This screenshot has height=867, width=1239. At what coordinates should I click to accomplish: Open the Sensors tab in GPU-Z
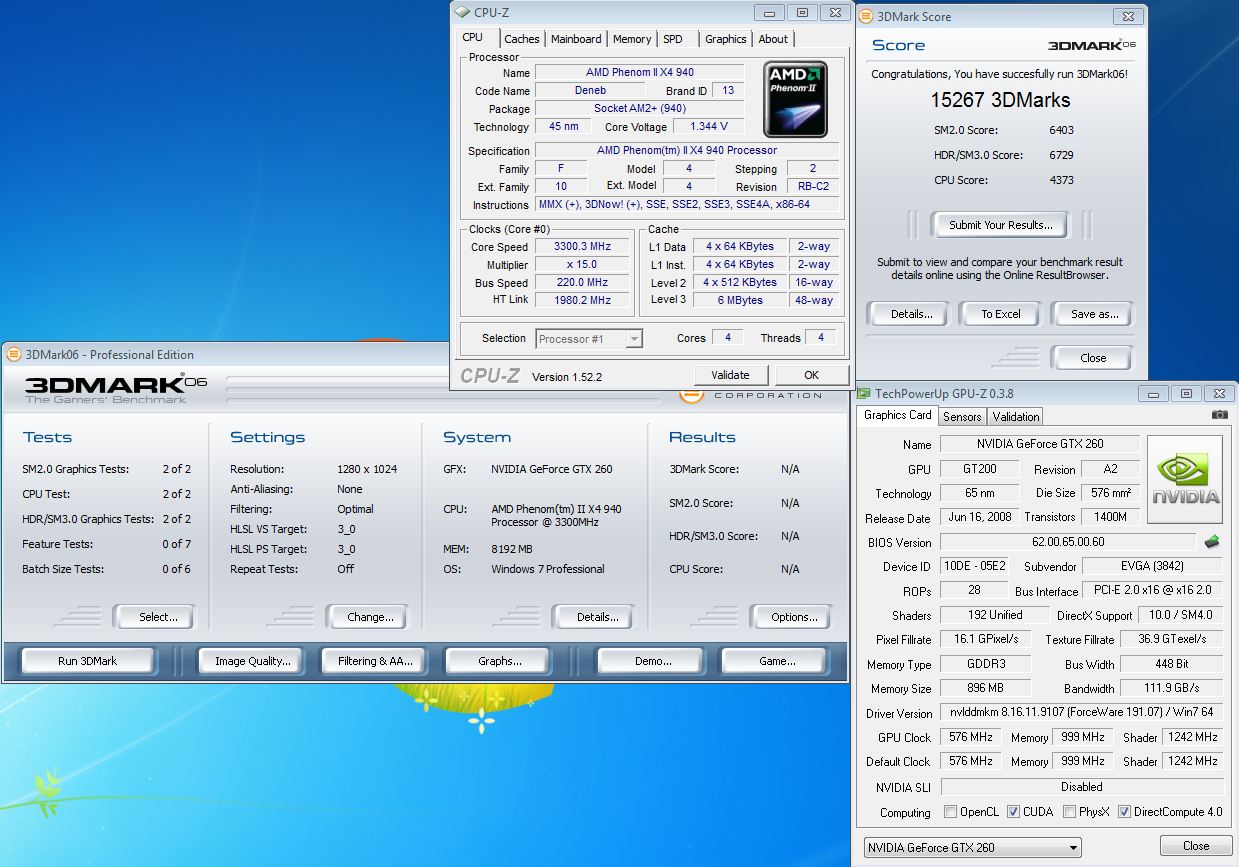click(962, 417)
